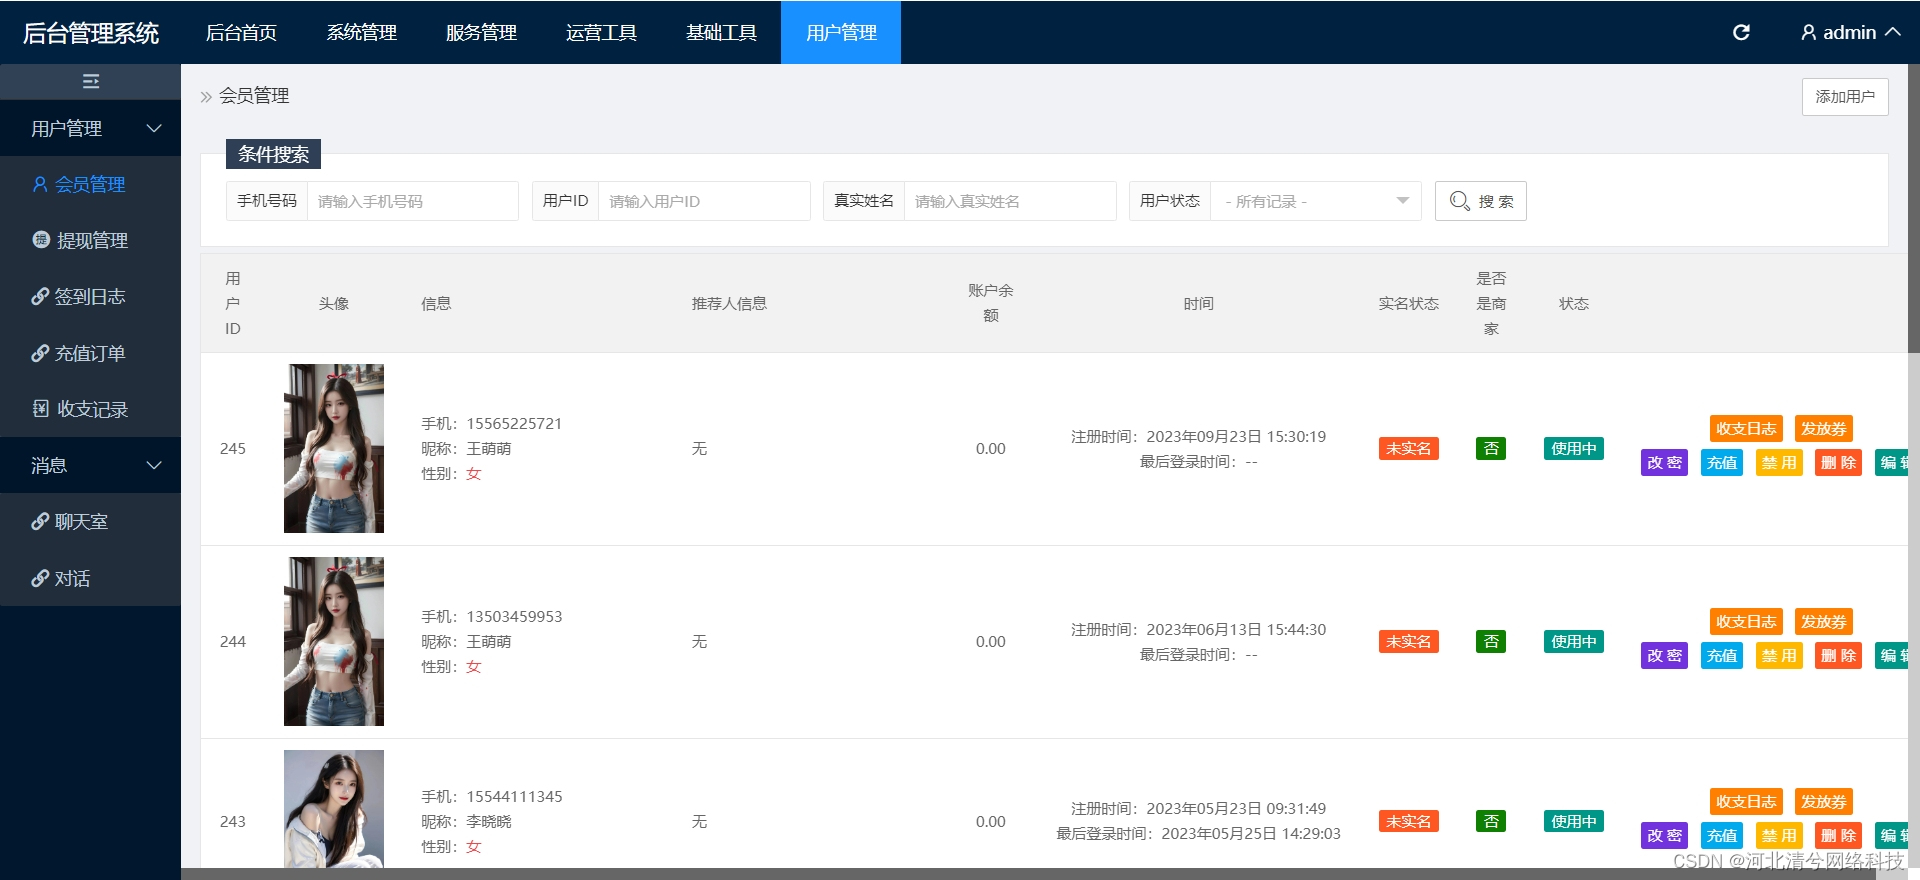The width and height of the screenshot is (1920, 880).
Task: Click 收支日志 for user 244
Action: click(x=1746, y=621)
